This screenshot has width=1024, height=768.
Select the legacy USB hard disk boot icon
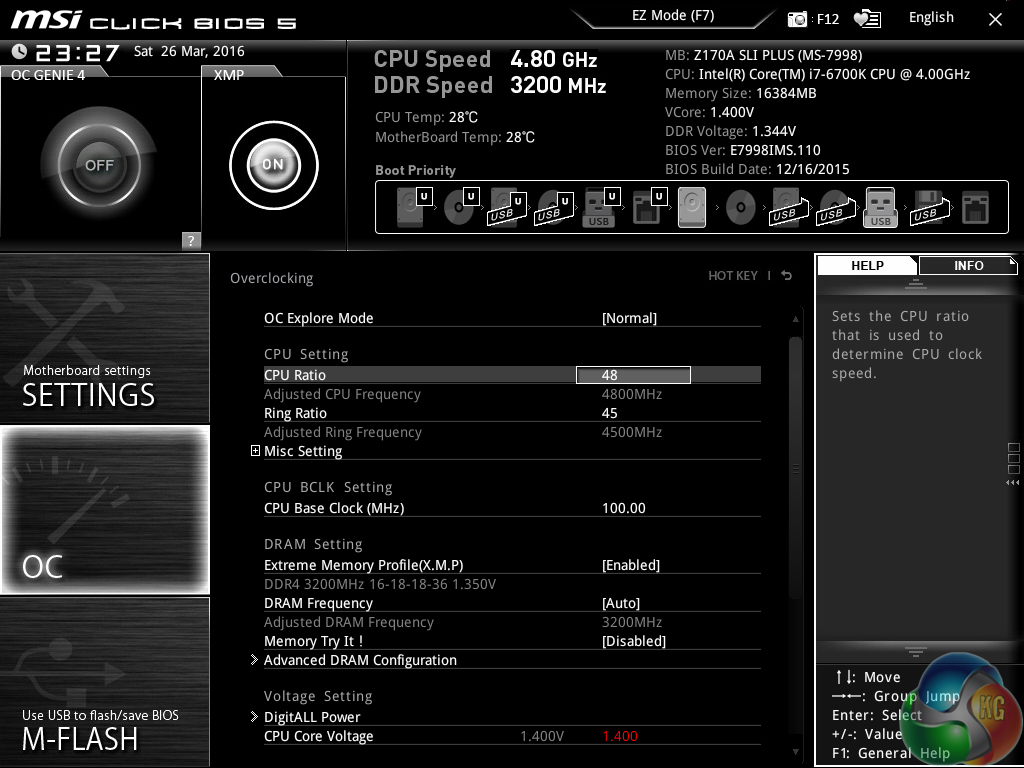(788, 207)
